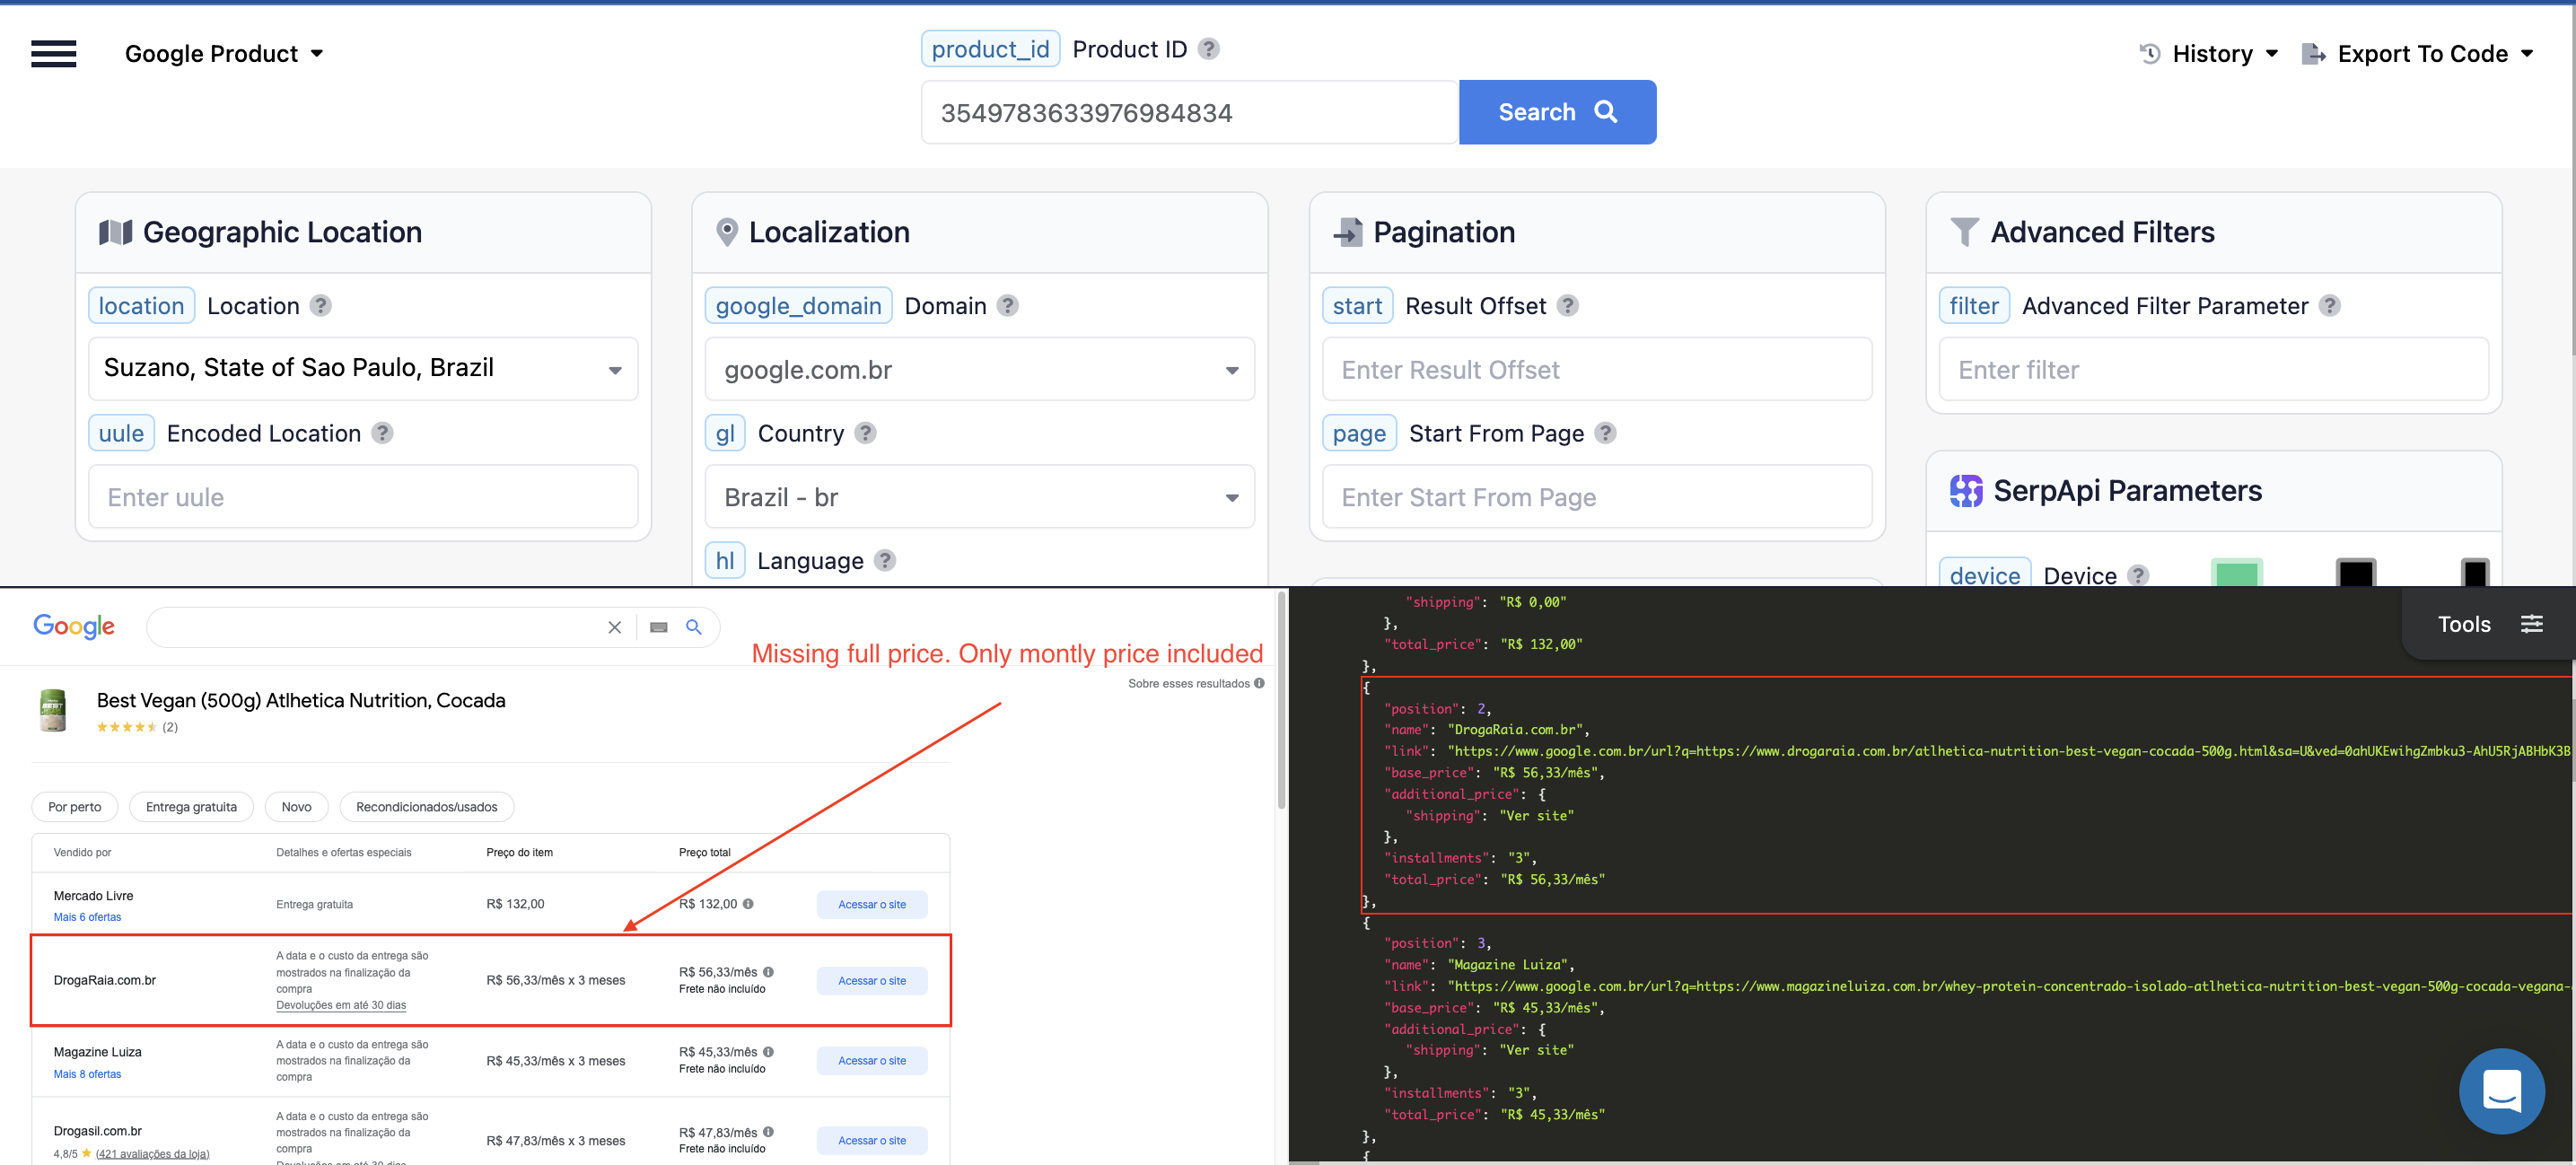Open the hamburger navigation menu
The height and width of the screenshot is (1165, 2576).
pos(53,54)
